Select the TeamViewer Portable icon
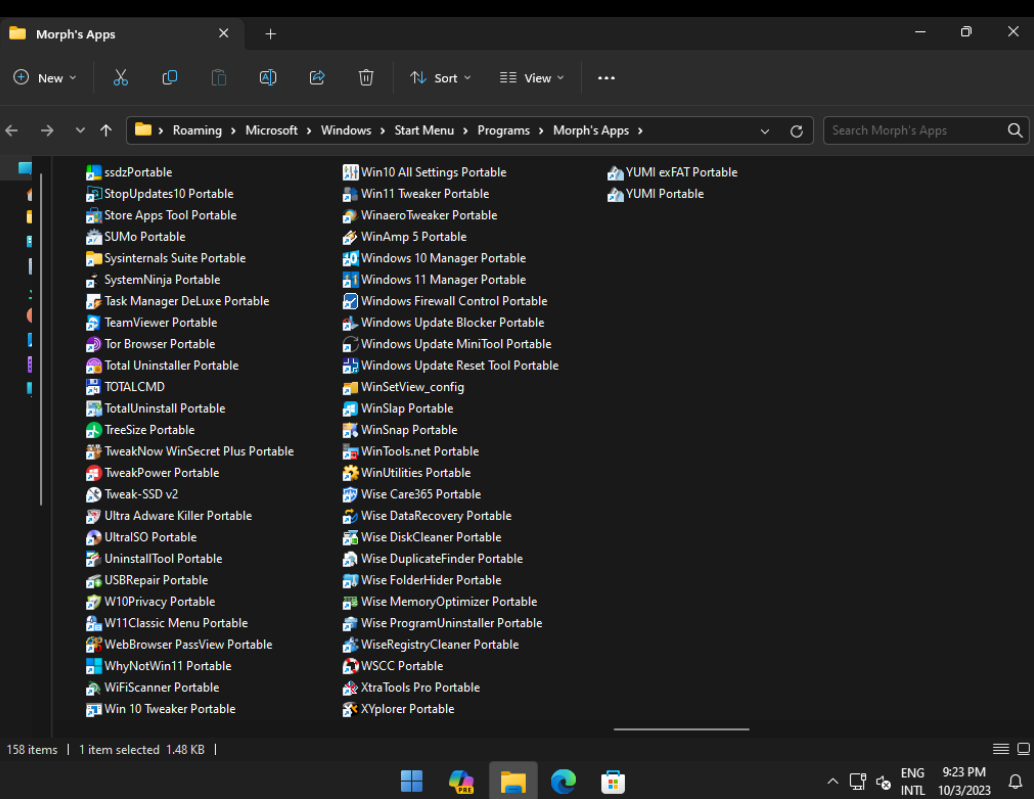The height and width of the screenshot is (799, 1034). [94, 322]
